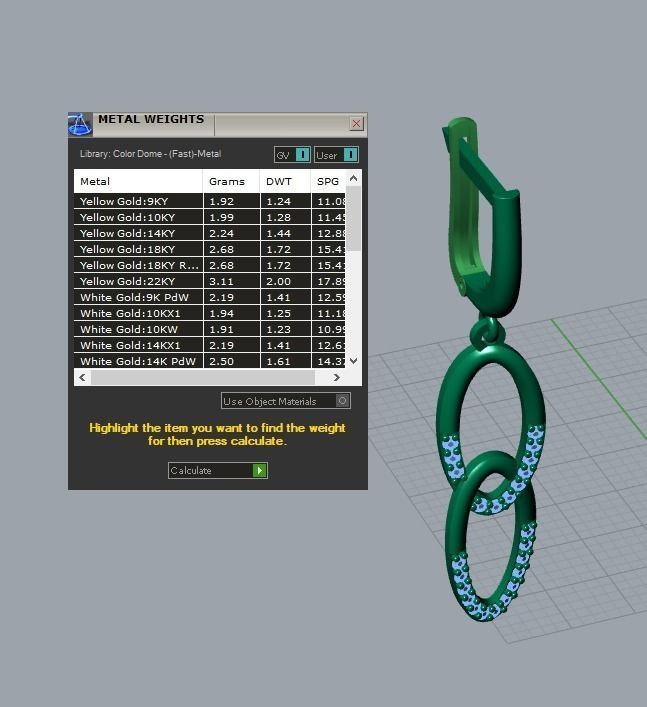Click the table's left scroll arrow

82,377
